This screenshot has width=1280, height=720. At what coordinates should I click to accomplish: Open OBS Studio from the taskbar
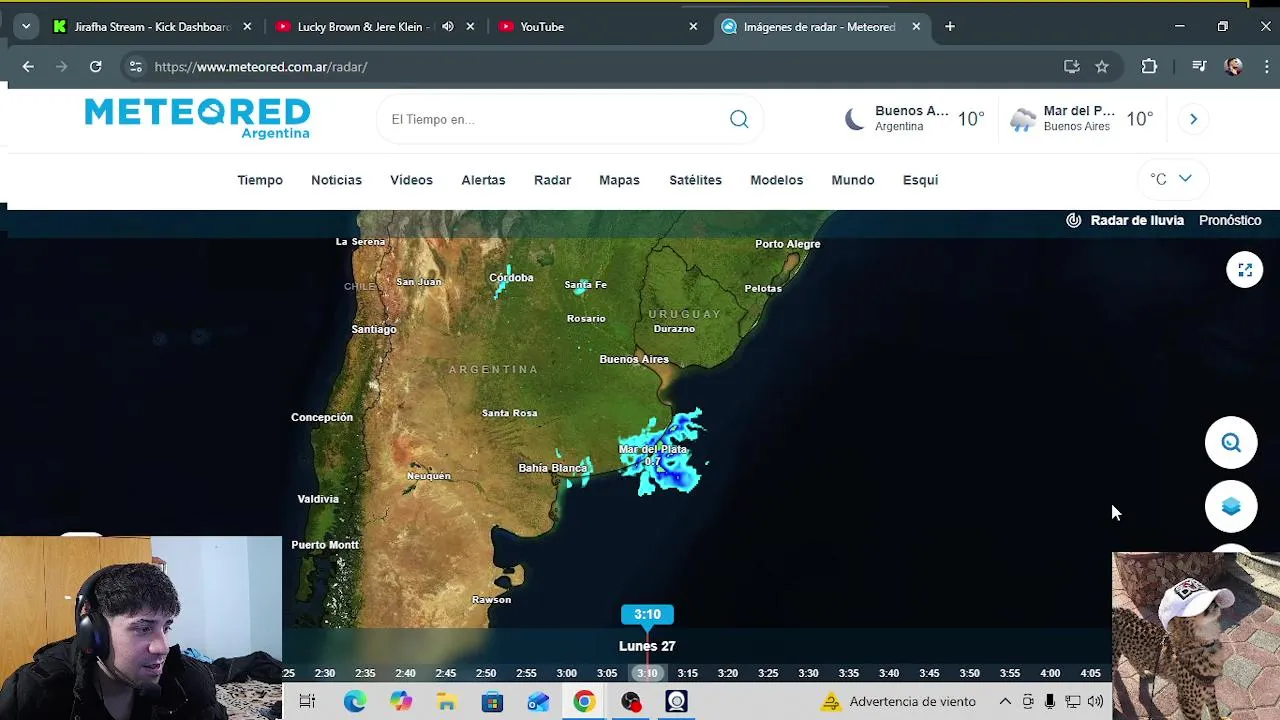click(631, 702)
